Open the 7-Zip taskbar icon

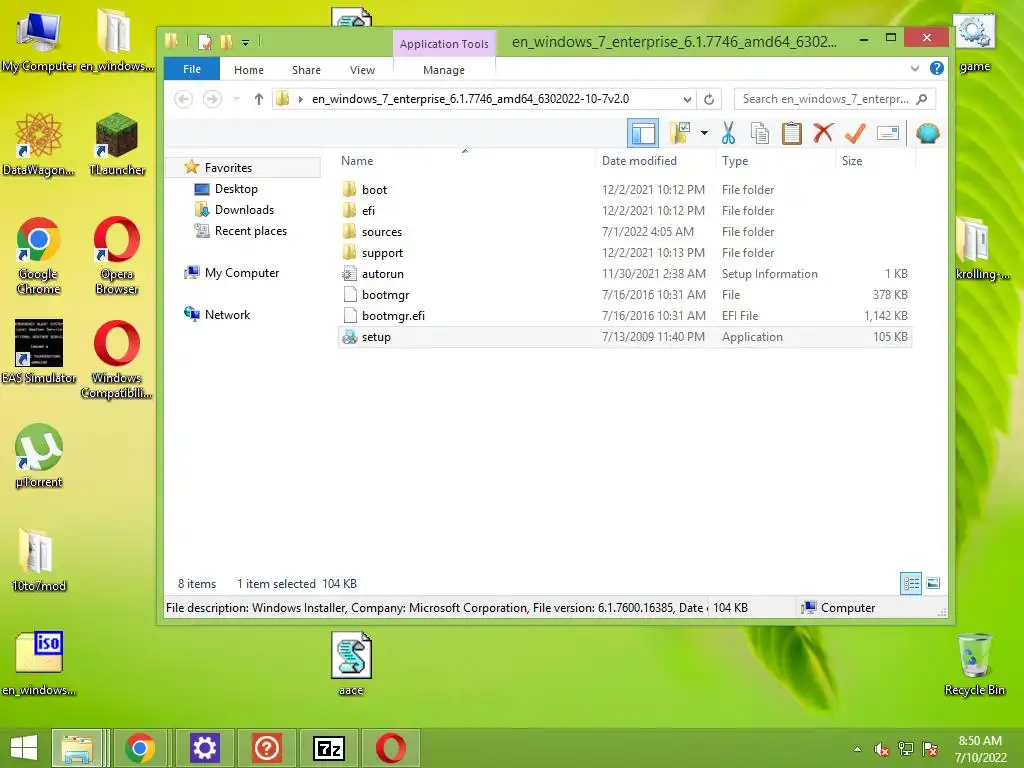click(329, 748)
